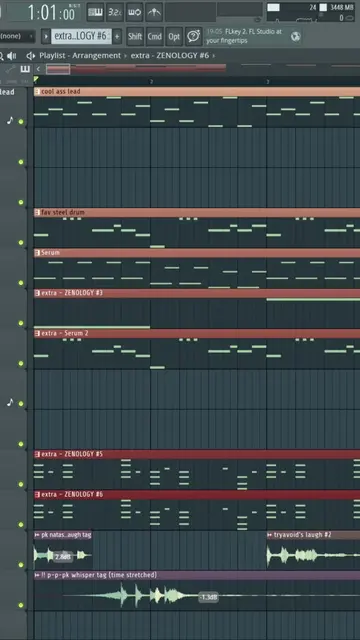Click the -1.3dB volume label on whisper tag clip
This screenshot has width=360, height=640.
(208, 598)
